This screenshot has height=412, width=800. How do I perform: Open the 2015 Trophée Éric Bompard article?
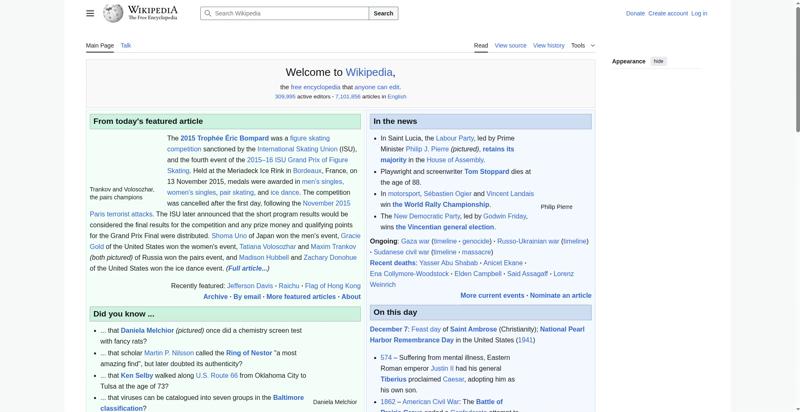(225, 138)
